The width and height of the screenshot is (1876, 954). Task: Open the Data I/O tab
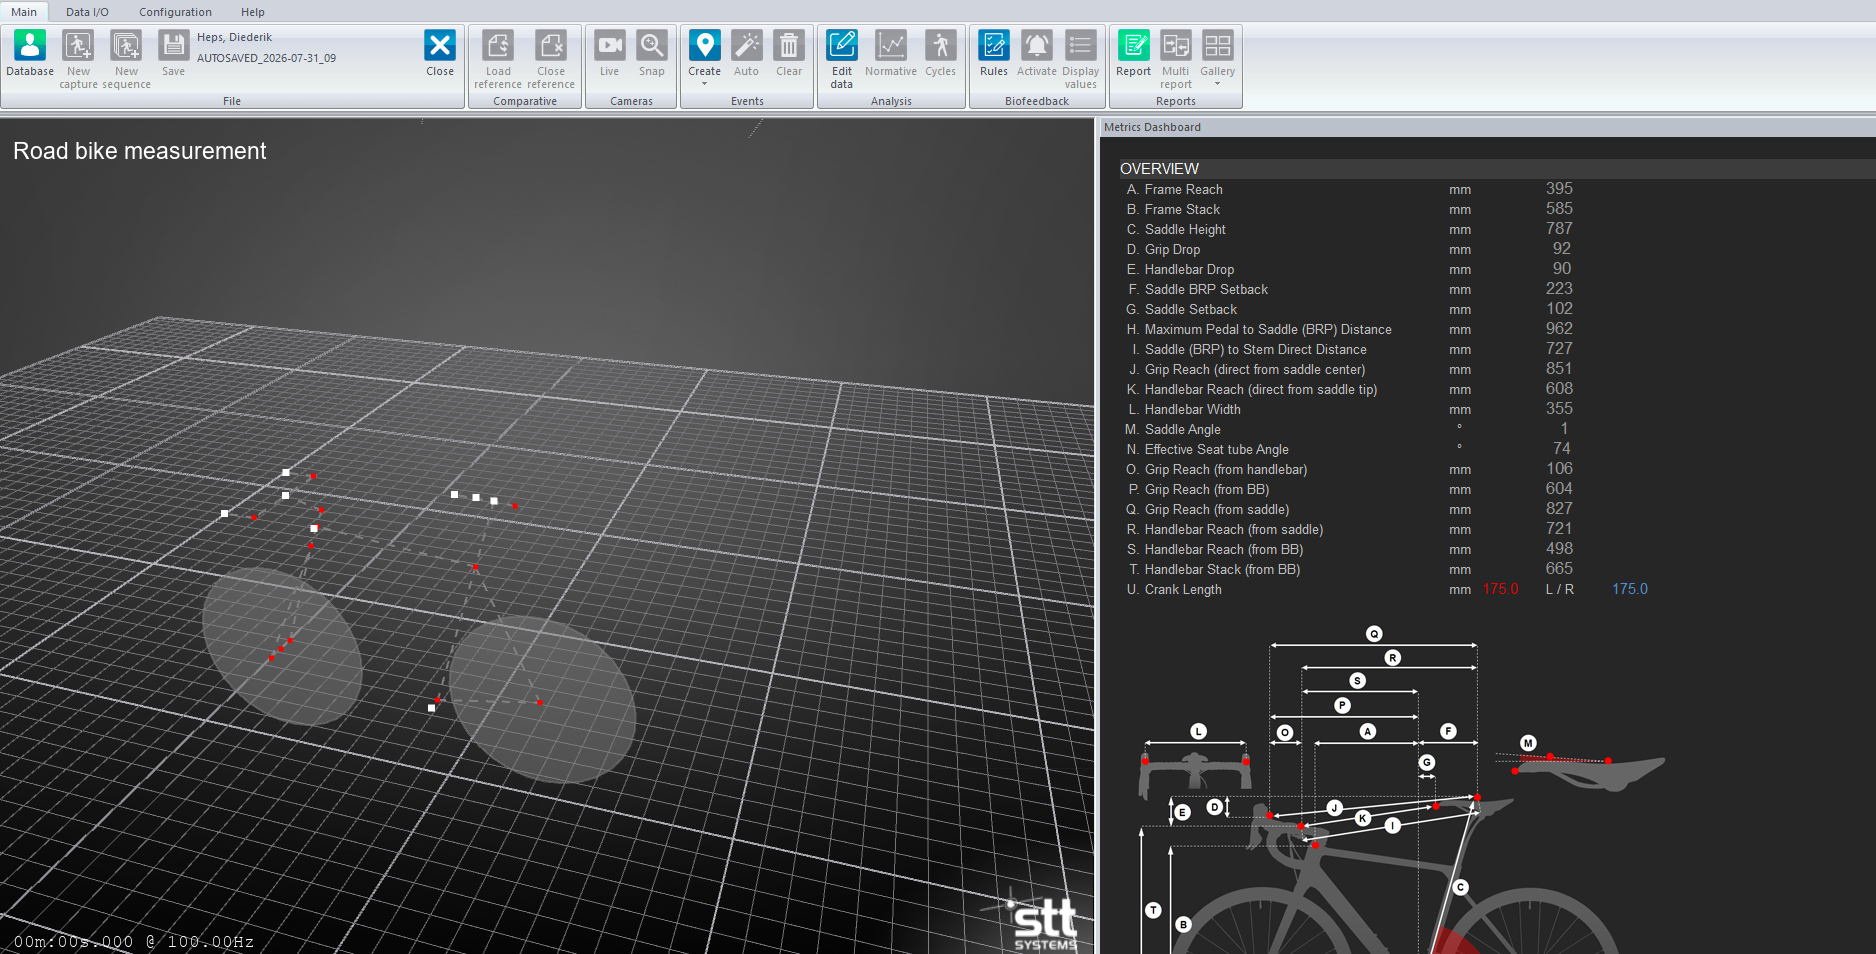pos(87,12)
